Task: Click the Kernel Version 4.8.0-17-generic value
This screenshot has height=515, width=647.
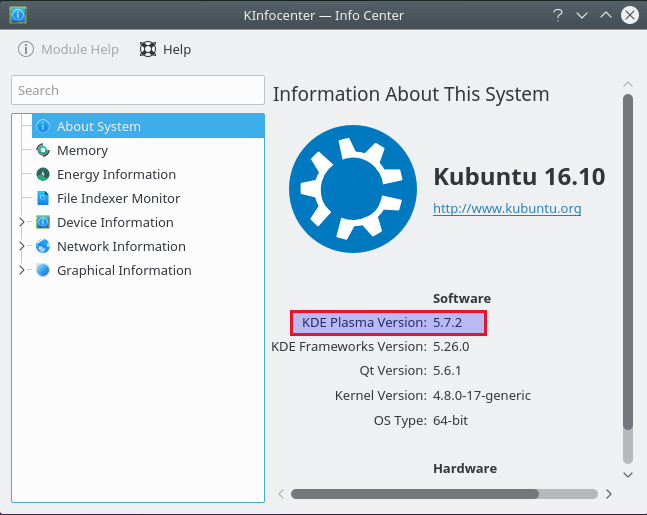Action: pyautogui.click(x=482, y=396)
